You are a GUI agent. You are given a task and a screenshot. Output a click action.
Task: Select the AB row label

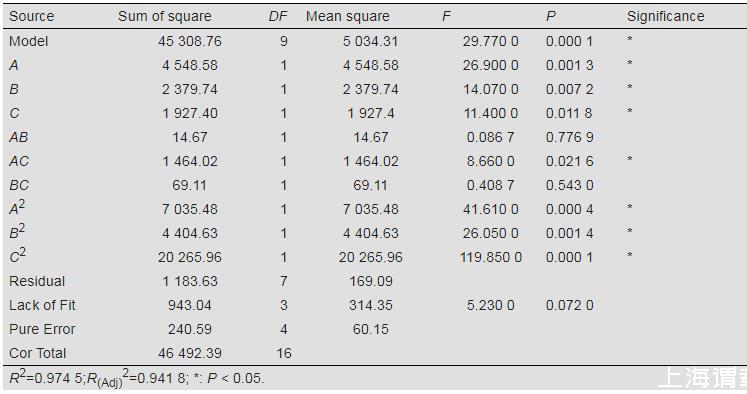point(19,137)
